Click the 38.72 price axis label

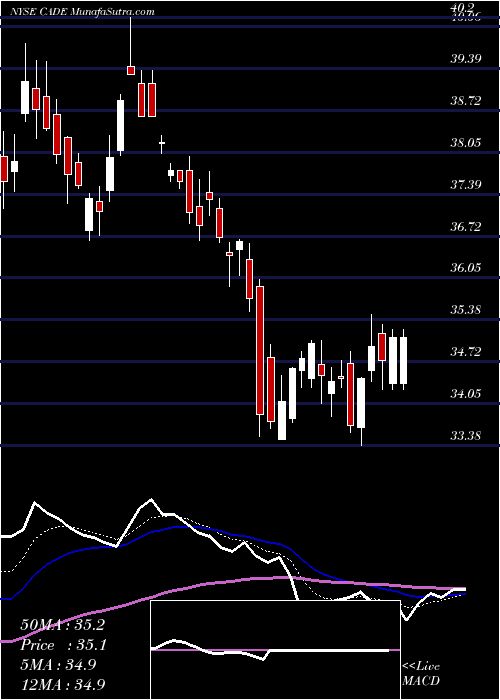[466, 101]
